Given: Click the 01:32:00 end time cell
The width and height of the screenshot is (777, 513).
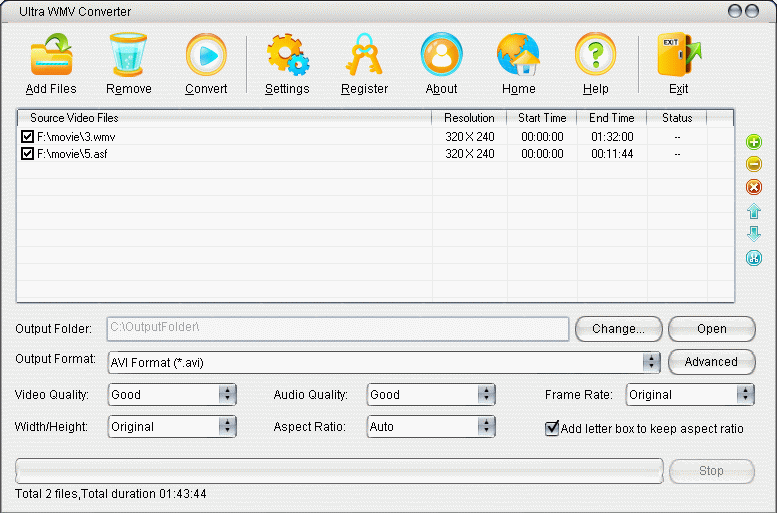Looking at the screenshot, I should (x=612, y=137).
